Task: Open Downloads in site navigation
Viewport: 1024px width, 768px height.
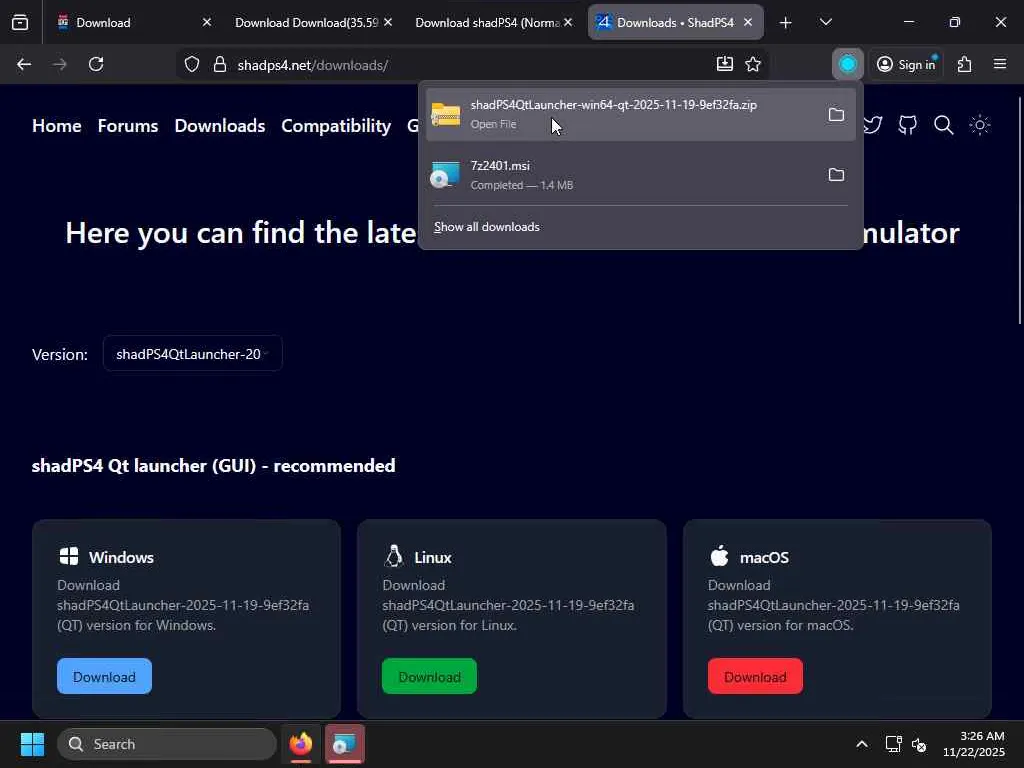Action: click(219, 125)
